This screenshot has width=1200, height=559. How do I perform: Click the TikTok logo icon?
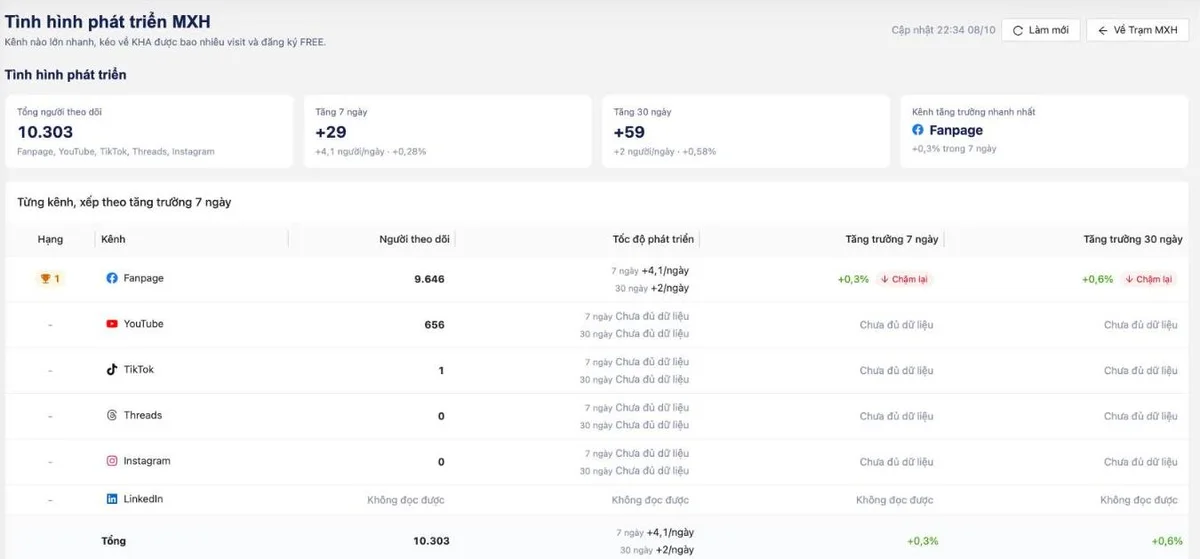tap(112, 370)
